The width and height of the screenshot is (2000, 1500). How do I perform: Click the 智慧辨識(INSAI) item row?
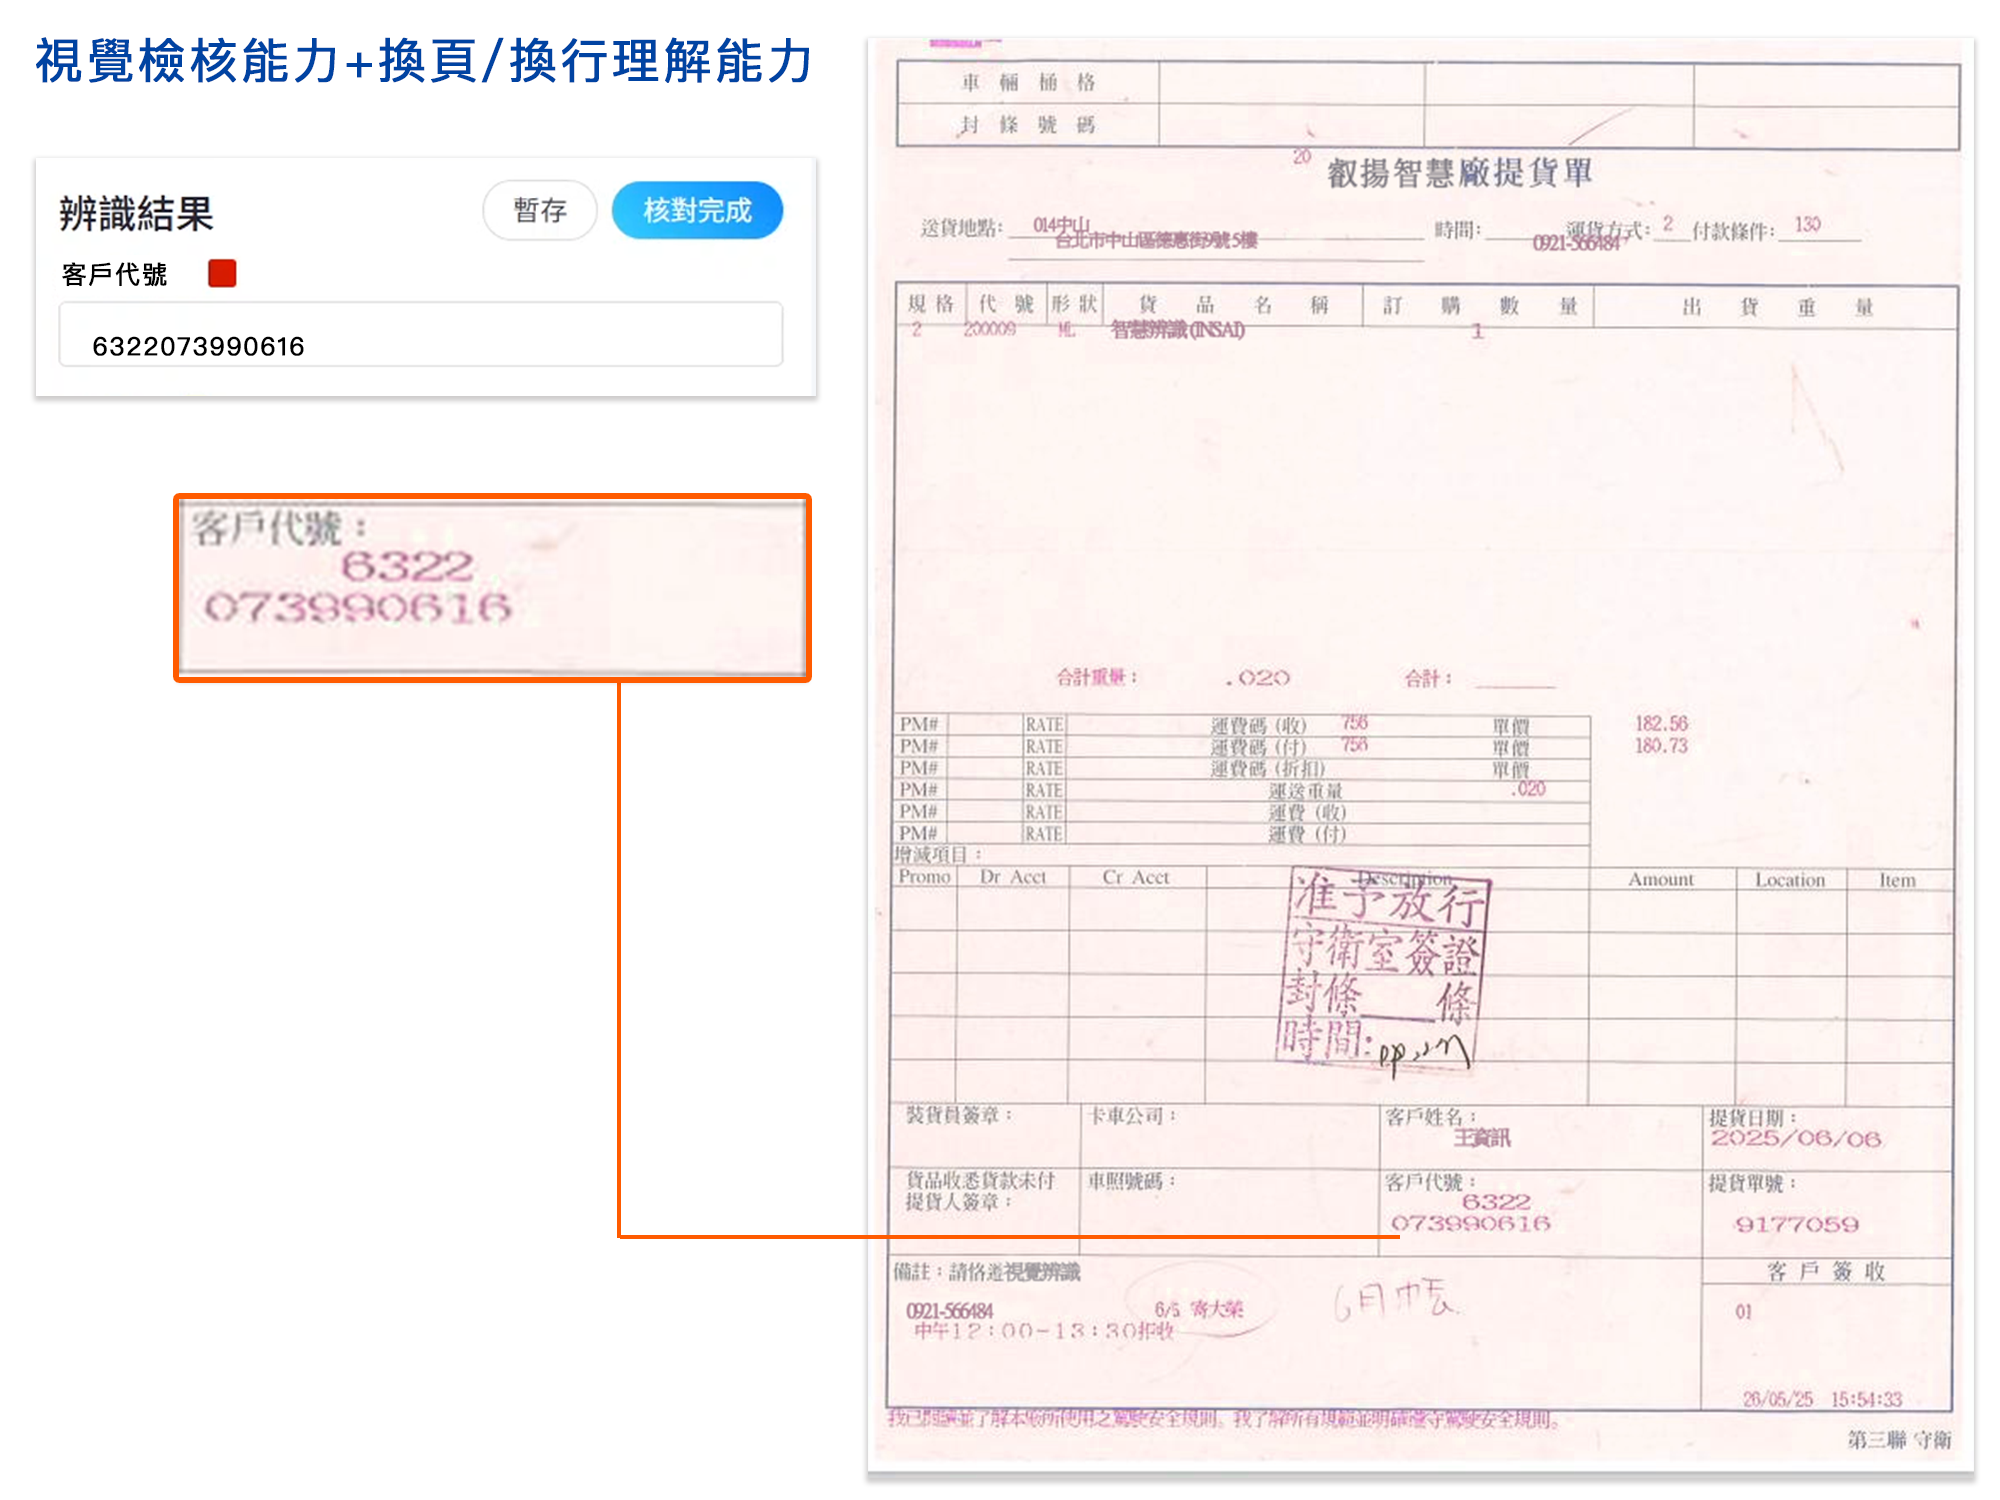click(1177, 330)
